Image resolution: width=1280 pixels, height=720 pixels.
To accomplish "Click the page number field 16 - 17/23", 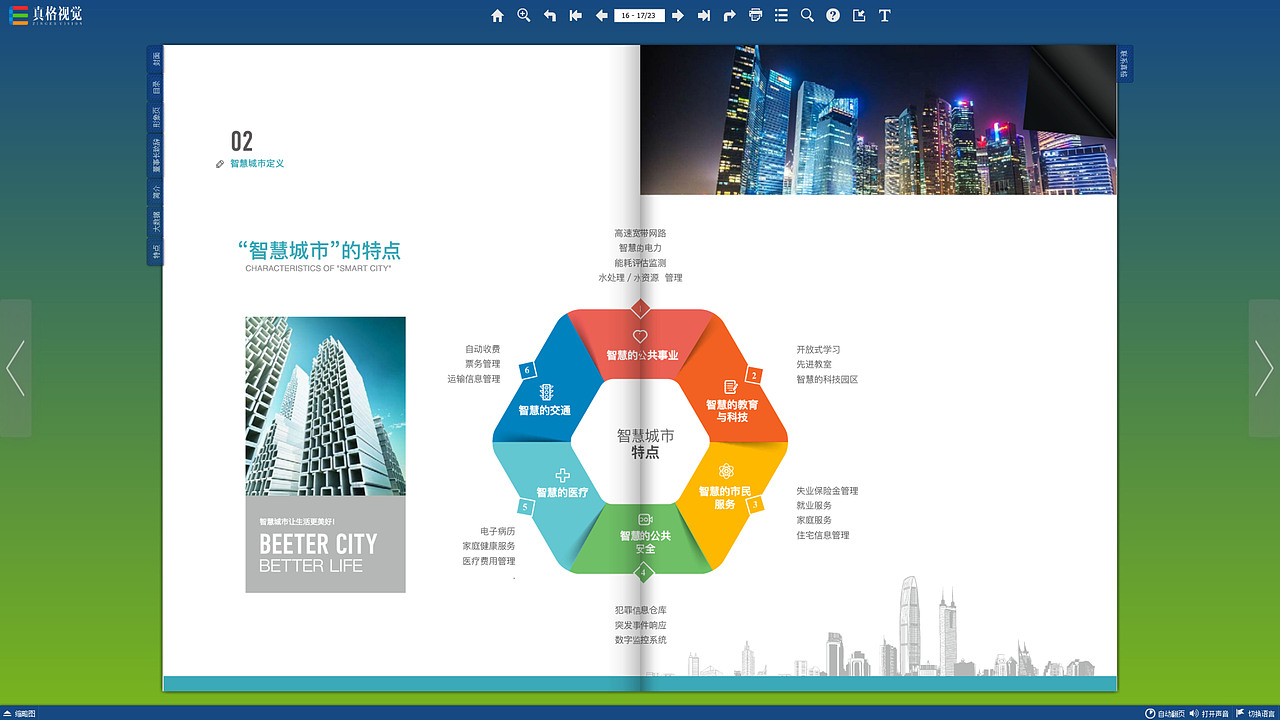I will click(639, 15).
